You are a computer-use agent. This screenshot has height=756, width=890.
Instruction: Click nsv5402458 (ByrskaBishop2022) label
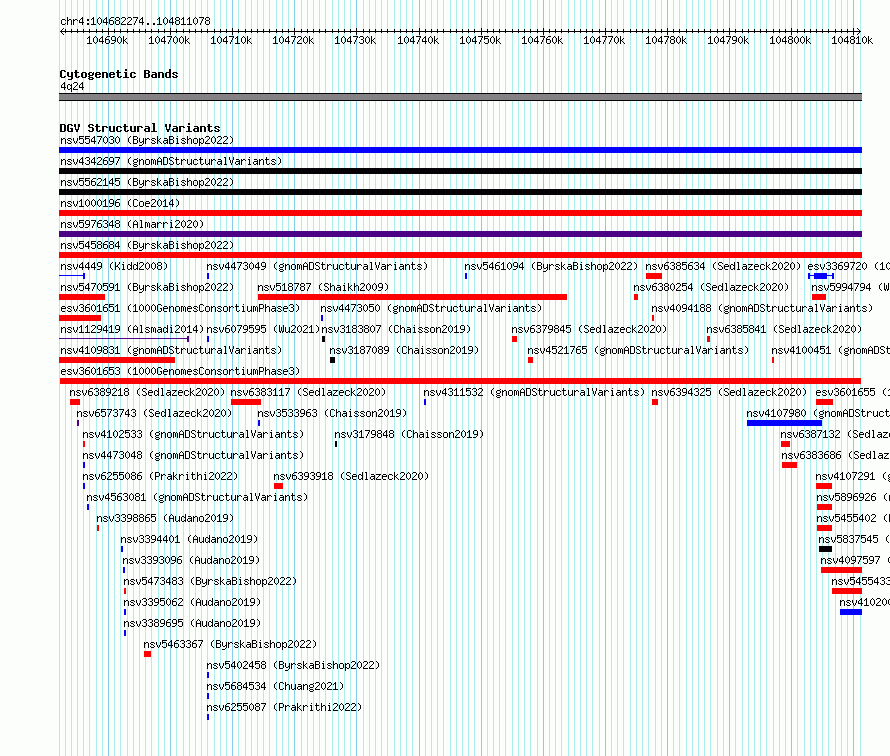(x=293, y=665)
